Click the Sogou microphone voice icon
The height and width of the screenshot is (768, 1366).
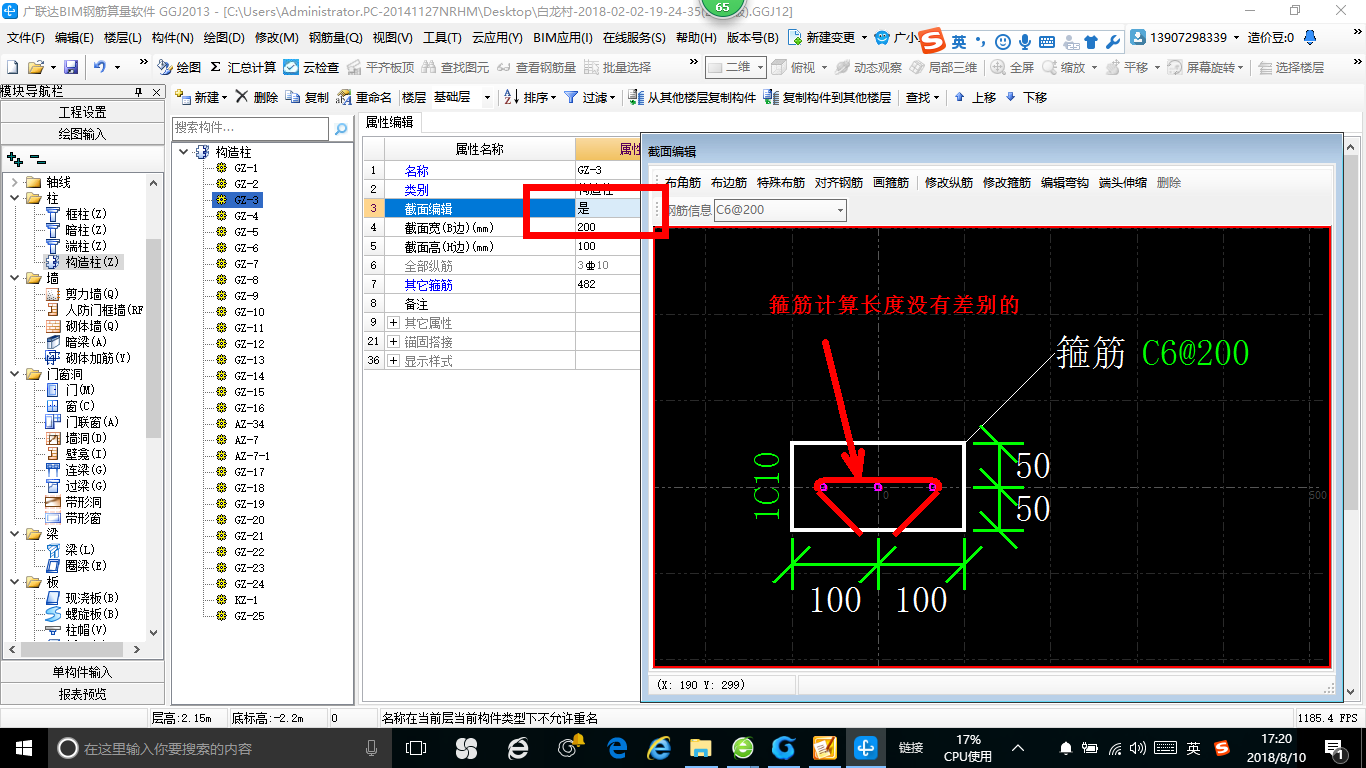tap(1023, 41)
